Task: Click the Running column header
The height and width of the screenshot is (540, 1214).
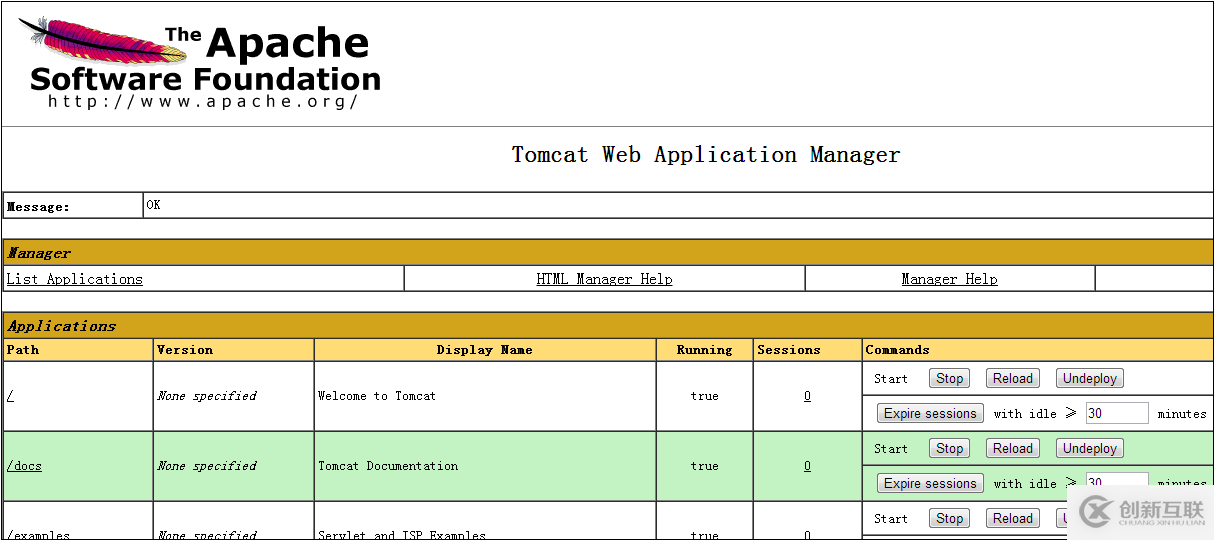Action: (x=704, y=350)
